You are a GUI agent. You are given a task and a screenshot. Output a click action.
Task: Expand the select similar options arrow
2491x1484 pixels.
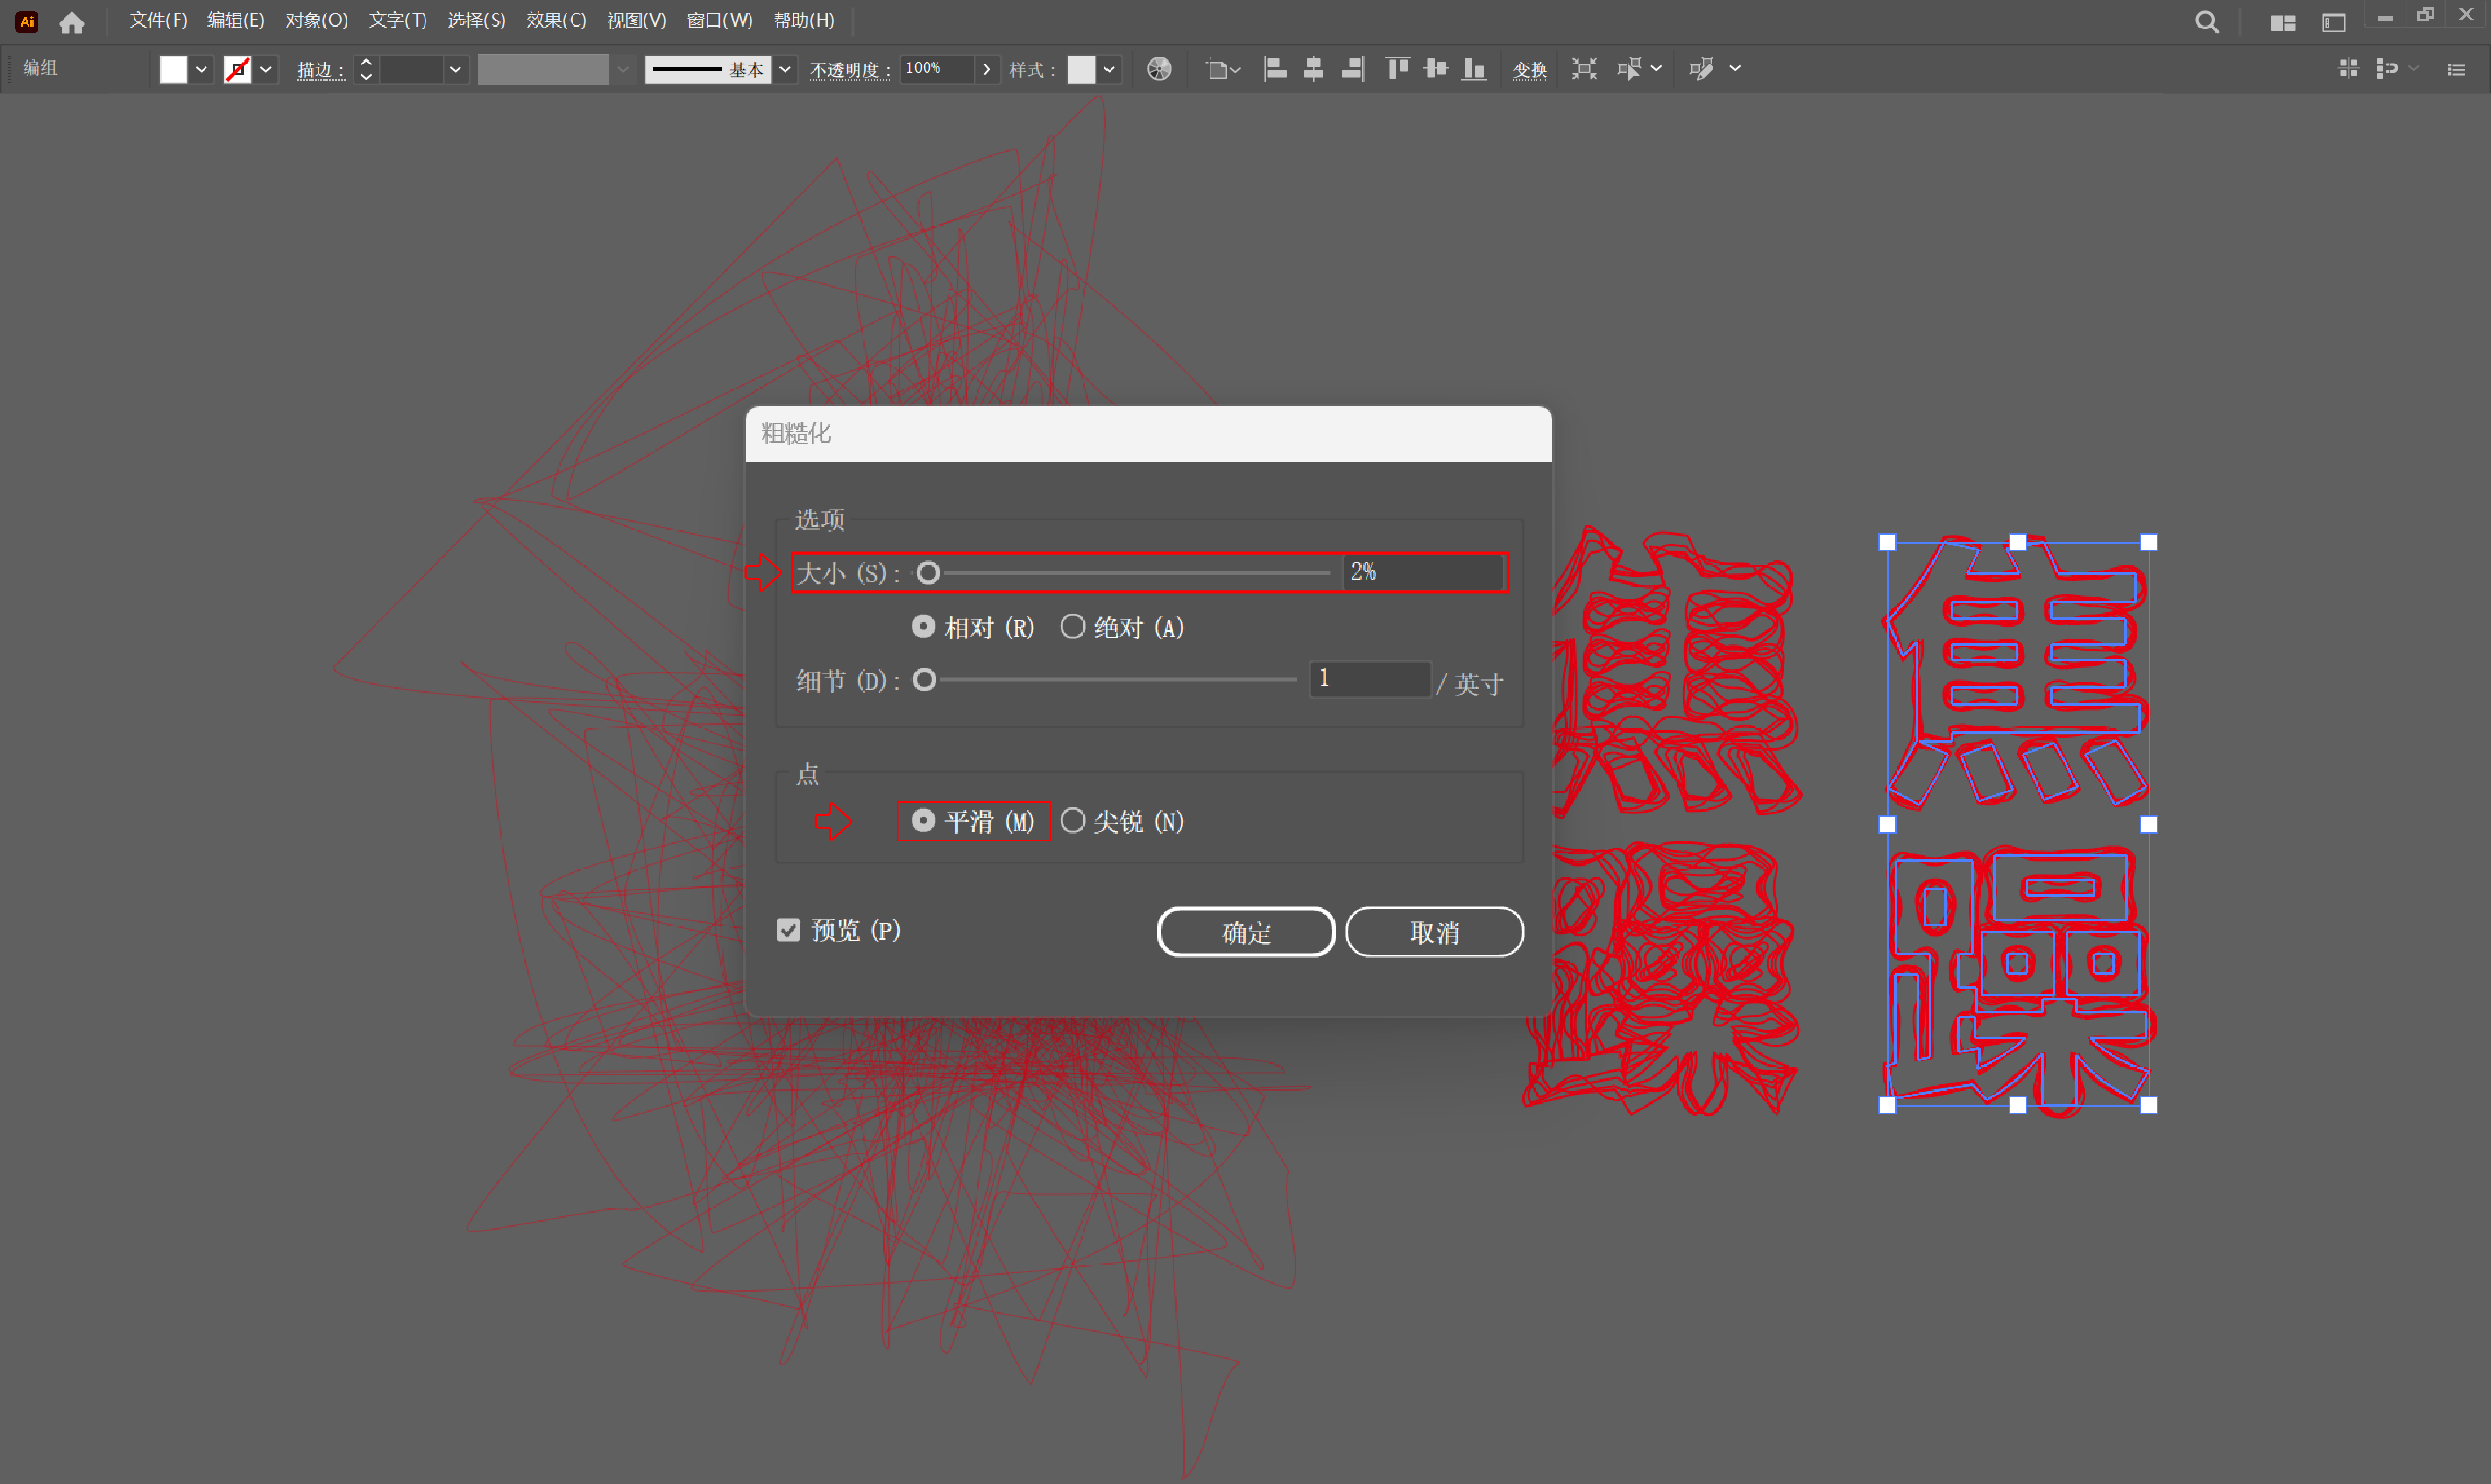1656,69
